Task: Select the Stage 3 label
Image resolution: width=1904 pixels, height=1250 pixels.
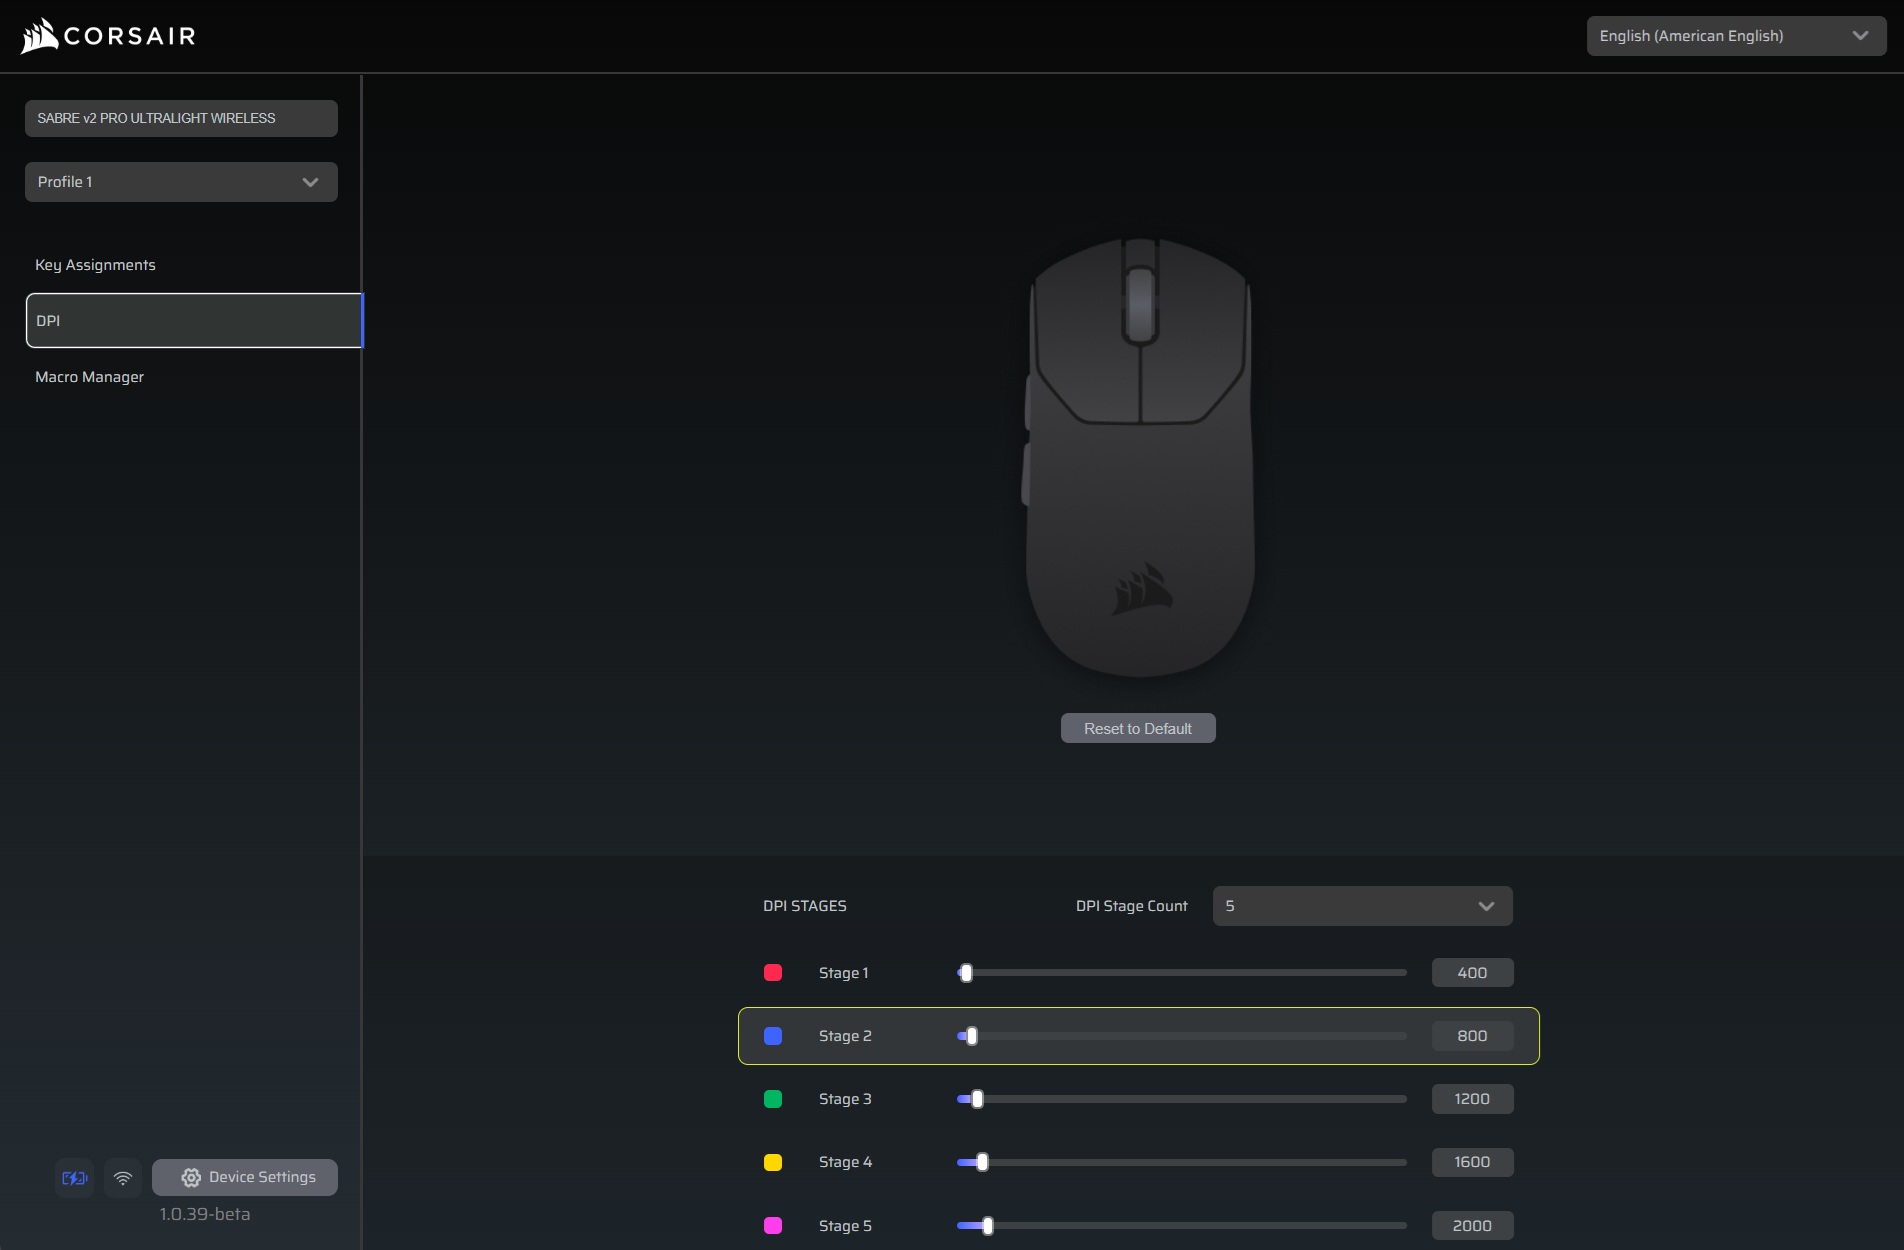Action: 845,1099
